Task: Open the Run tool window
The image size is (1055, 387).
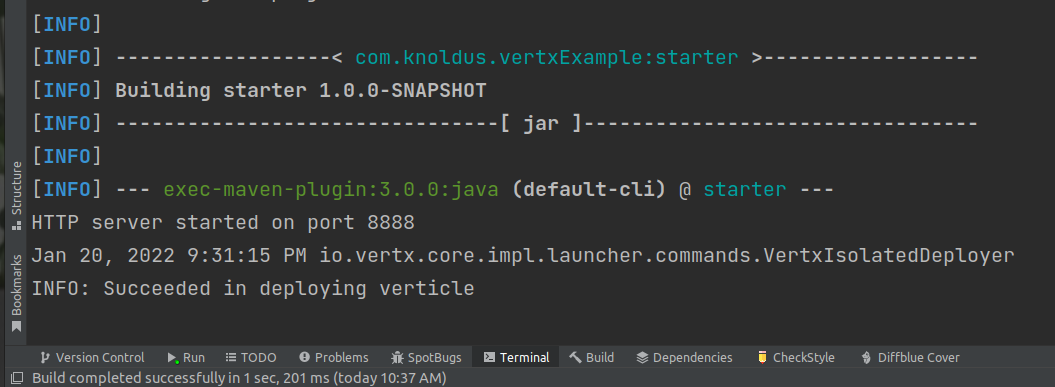Action: 186,357
